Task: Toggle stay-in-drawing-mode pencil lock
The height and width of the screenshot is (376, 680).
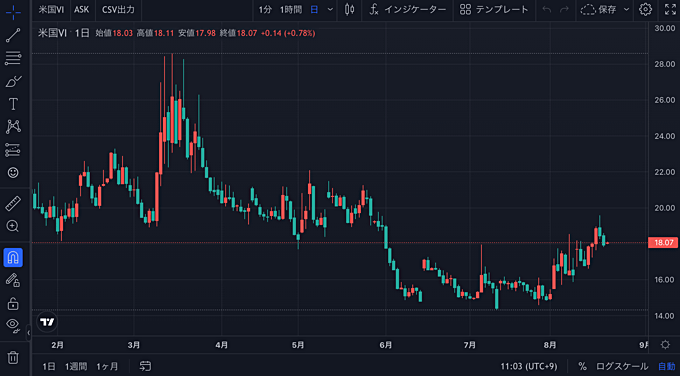Action: click(13, 281)
